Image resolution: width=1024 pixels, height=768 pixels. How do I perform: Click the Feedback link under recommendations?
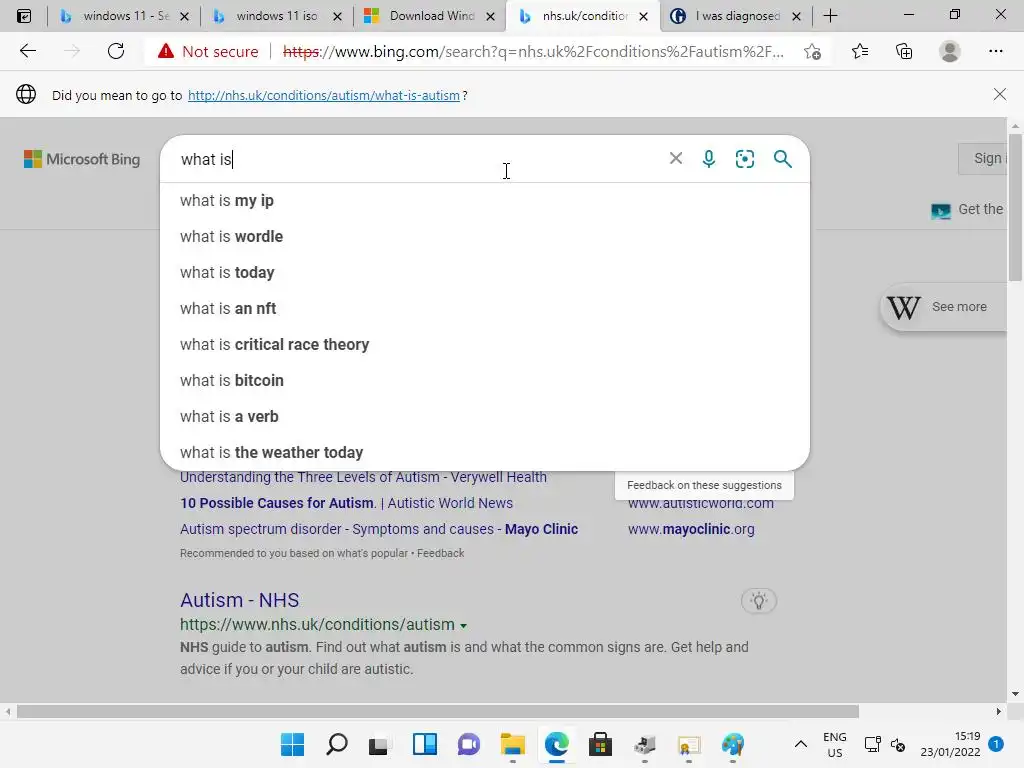tap(440, 553)
